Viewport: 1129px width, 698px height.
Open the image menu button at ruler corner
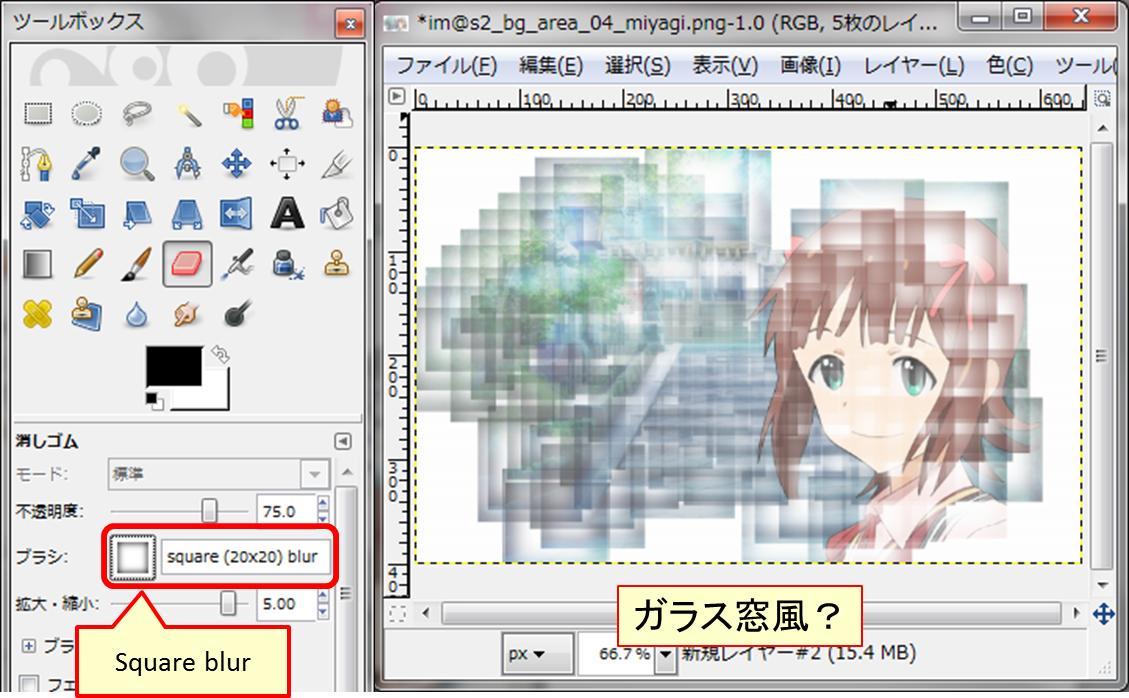click(397, 97)
